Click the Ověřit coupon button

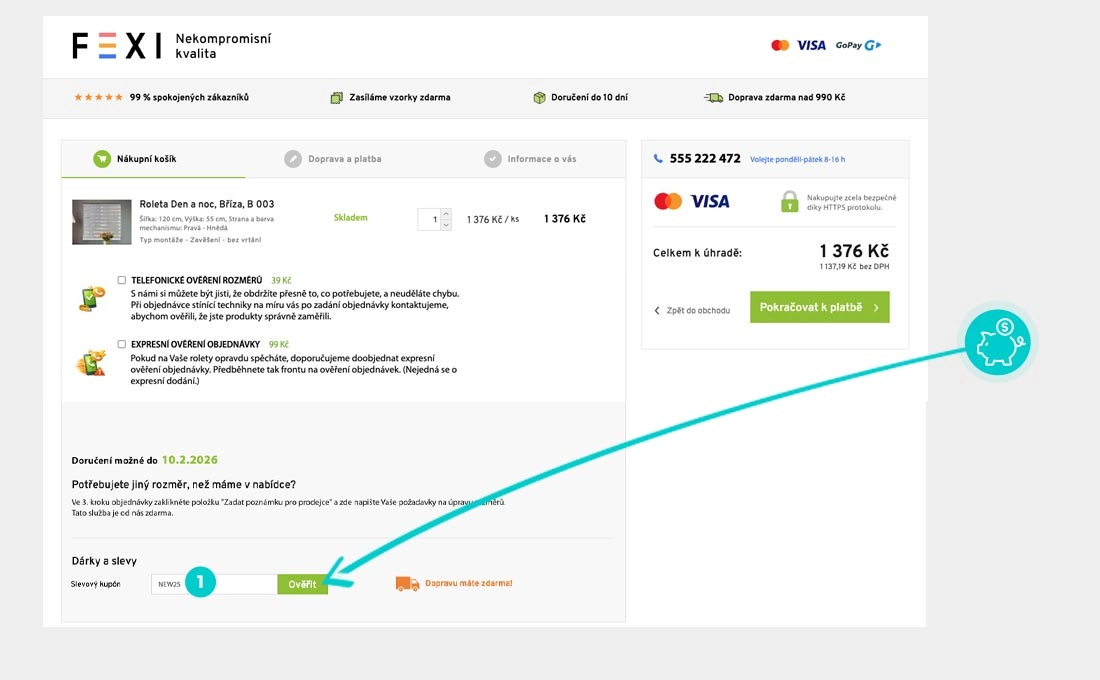point(302,585)
